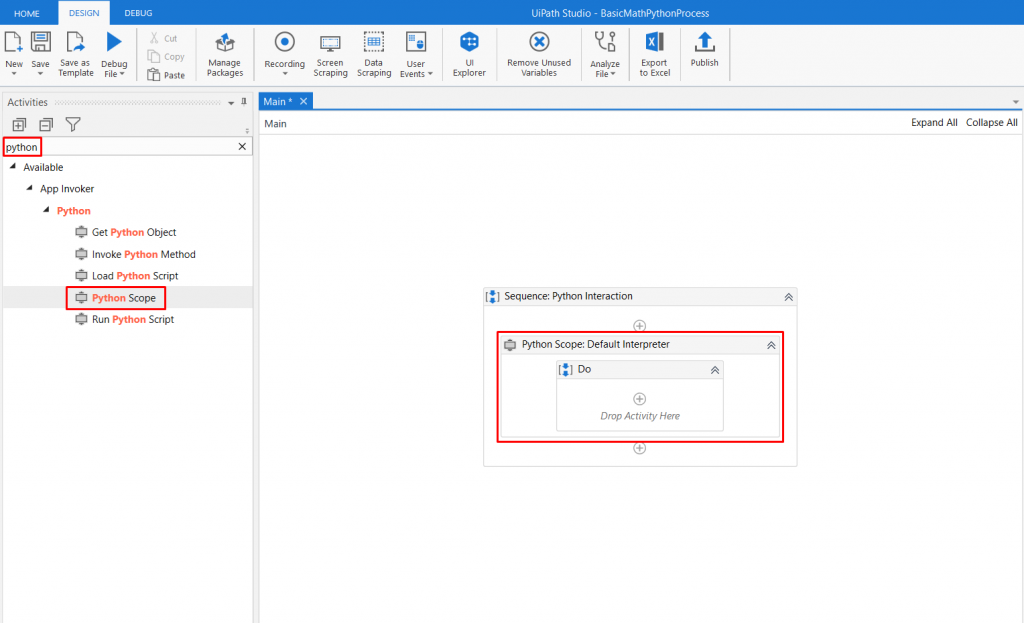The image size is (1024, 623).
Task: Start Data Scraping
Action: [x=373, y=54]
